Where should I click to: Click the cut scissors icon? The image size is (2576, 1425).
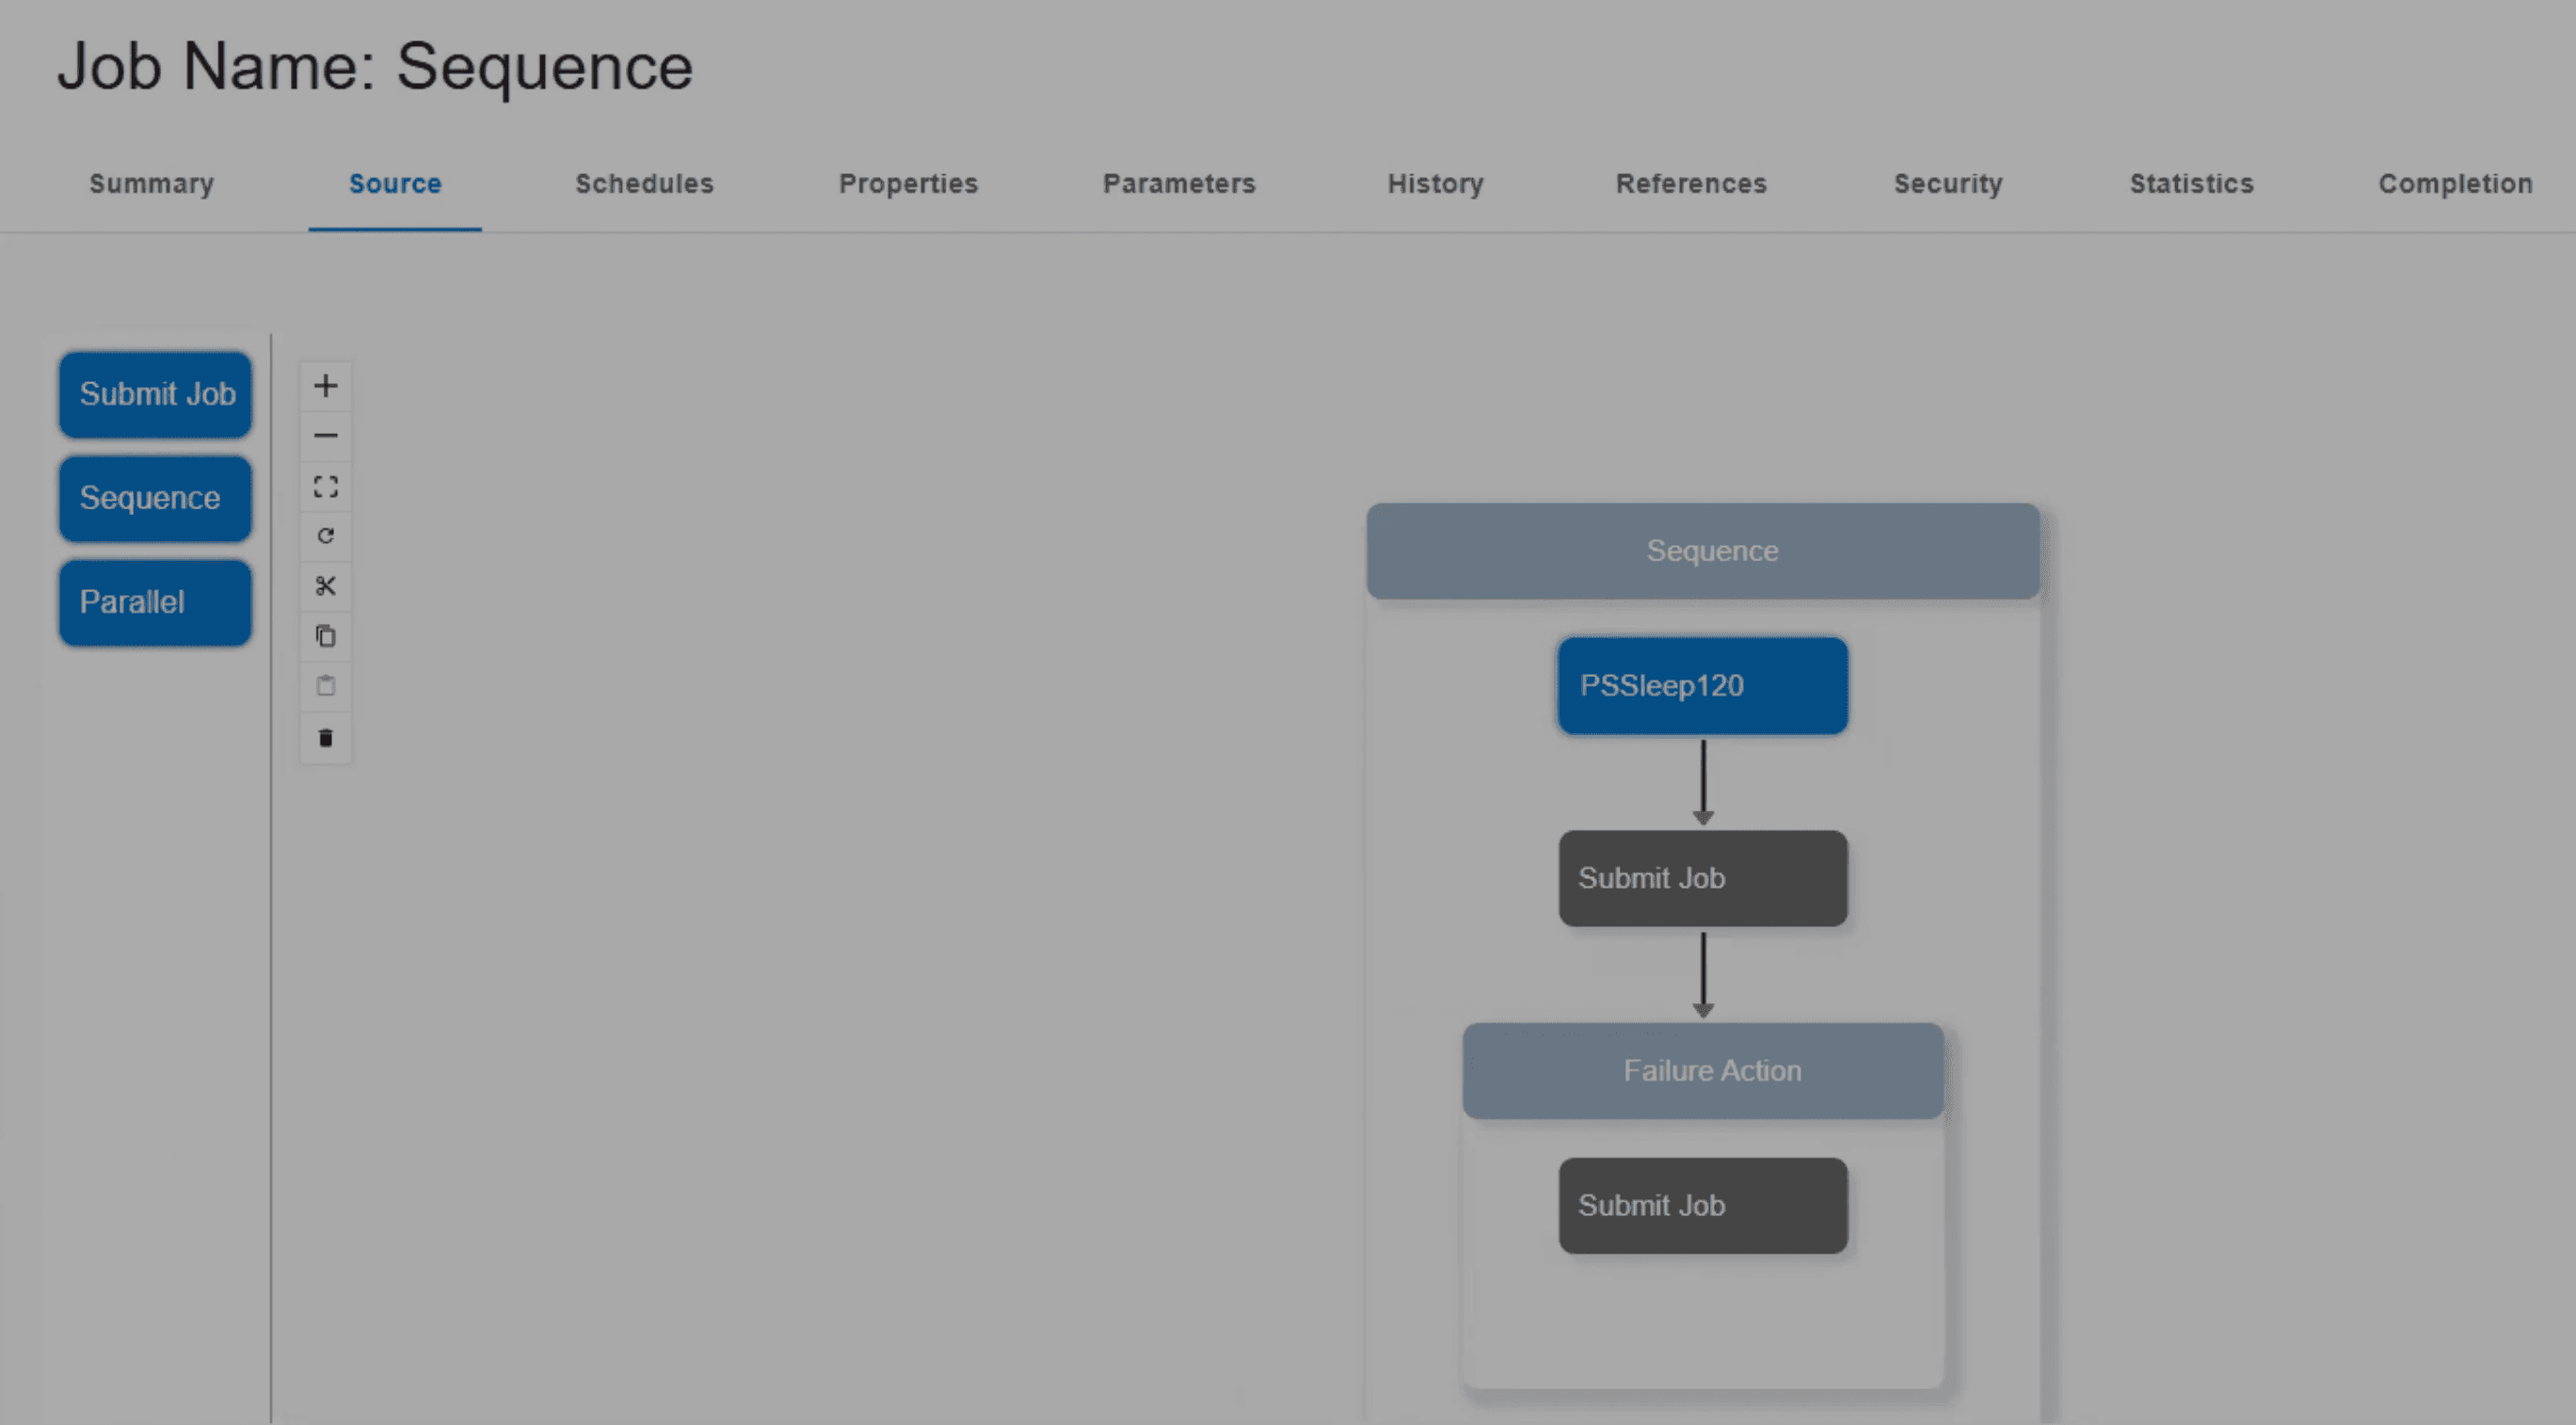pyautogui.click(x=325, y=586)
